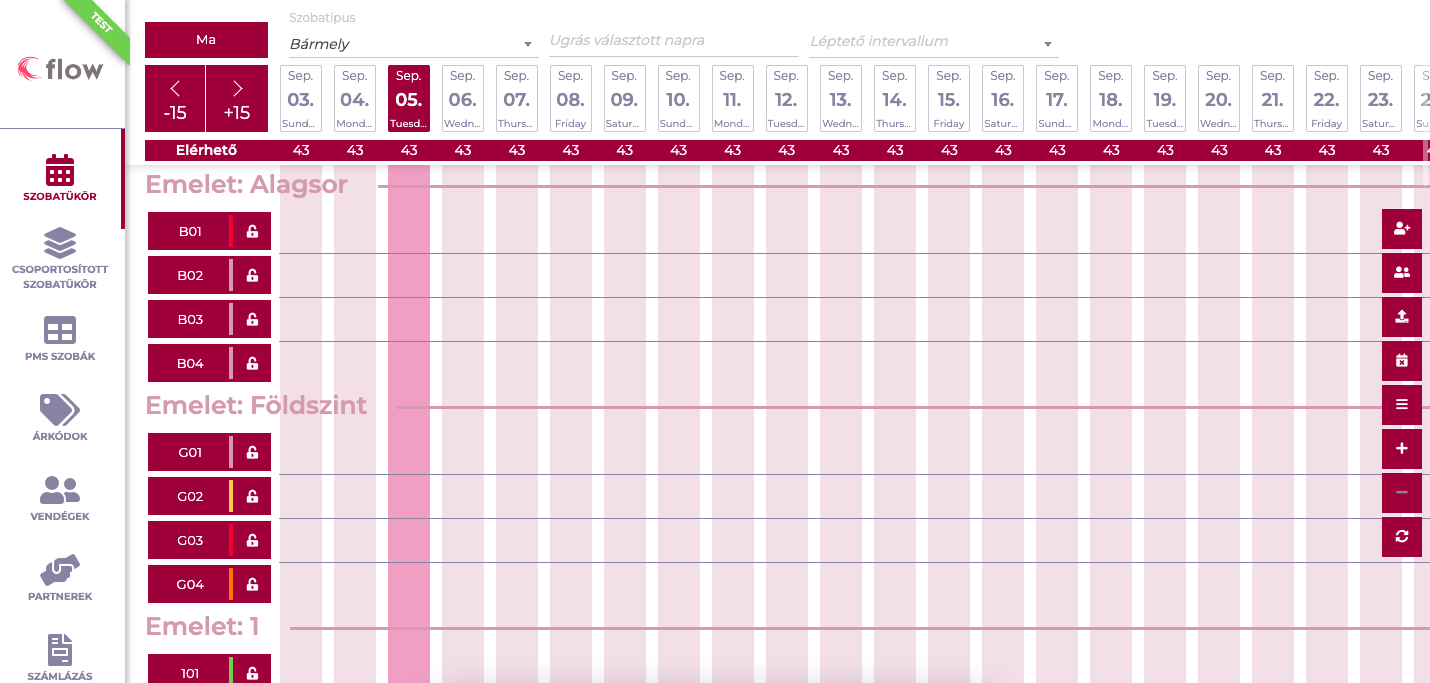Click the plus zoom-in button
This screenshot has width=1430, height=683.
coord(1401,449)
